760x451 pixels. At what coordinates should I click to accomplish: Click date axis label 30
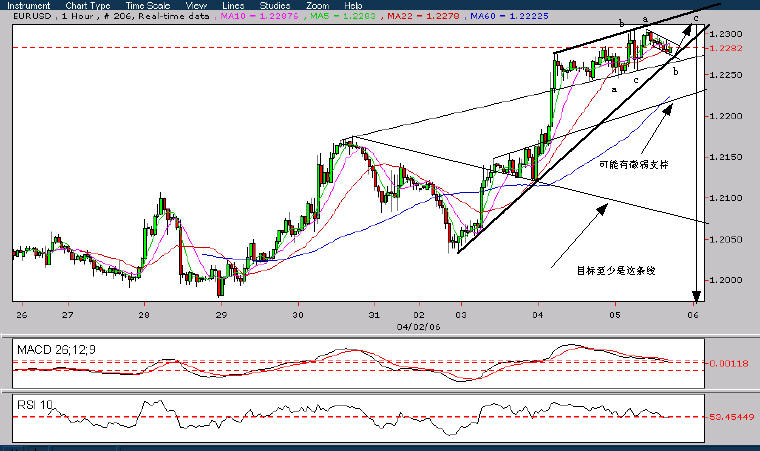[298, 315]
